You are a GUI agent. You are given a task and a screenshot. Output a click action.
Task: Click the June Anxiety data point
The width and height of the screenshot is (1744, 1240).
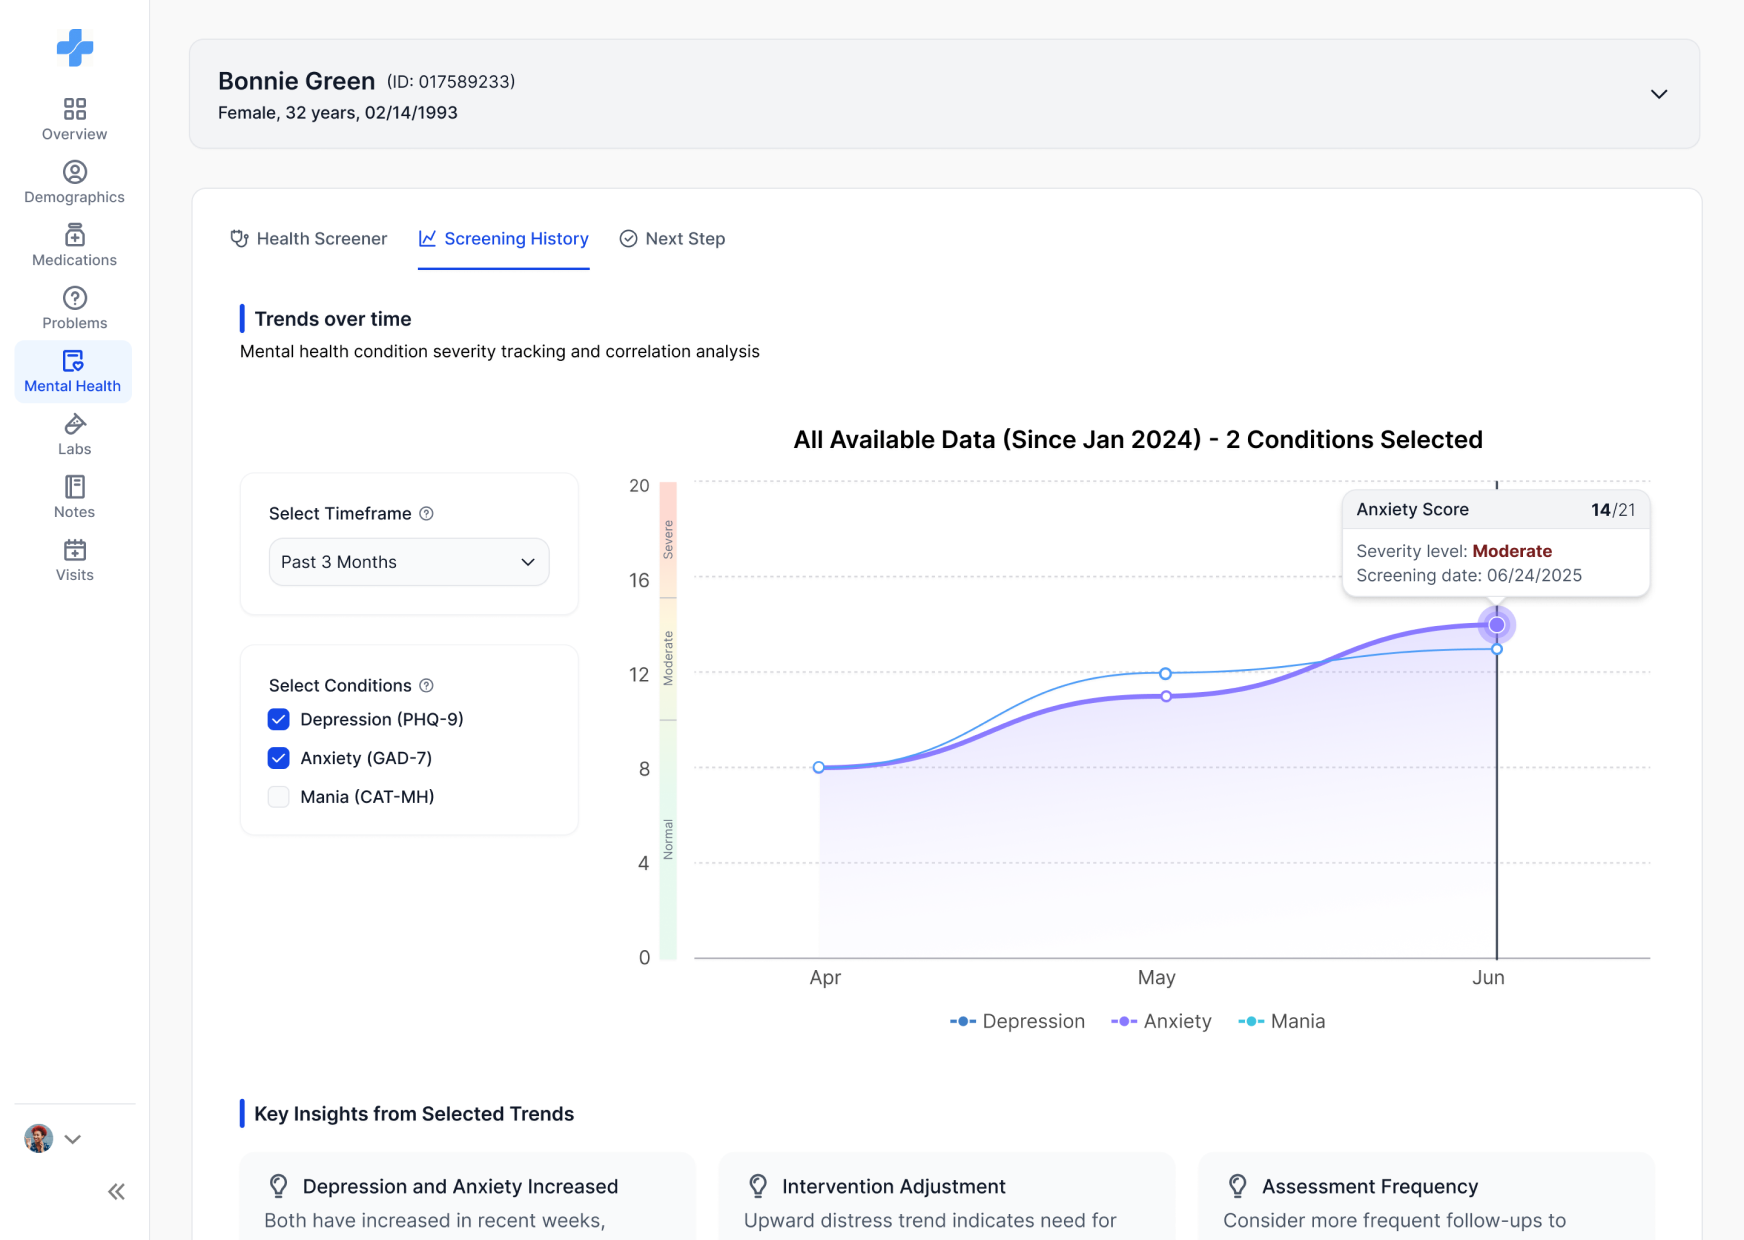click(1496, 625)
